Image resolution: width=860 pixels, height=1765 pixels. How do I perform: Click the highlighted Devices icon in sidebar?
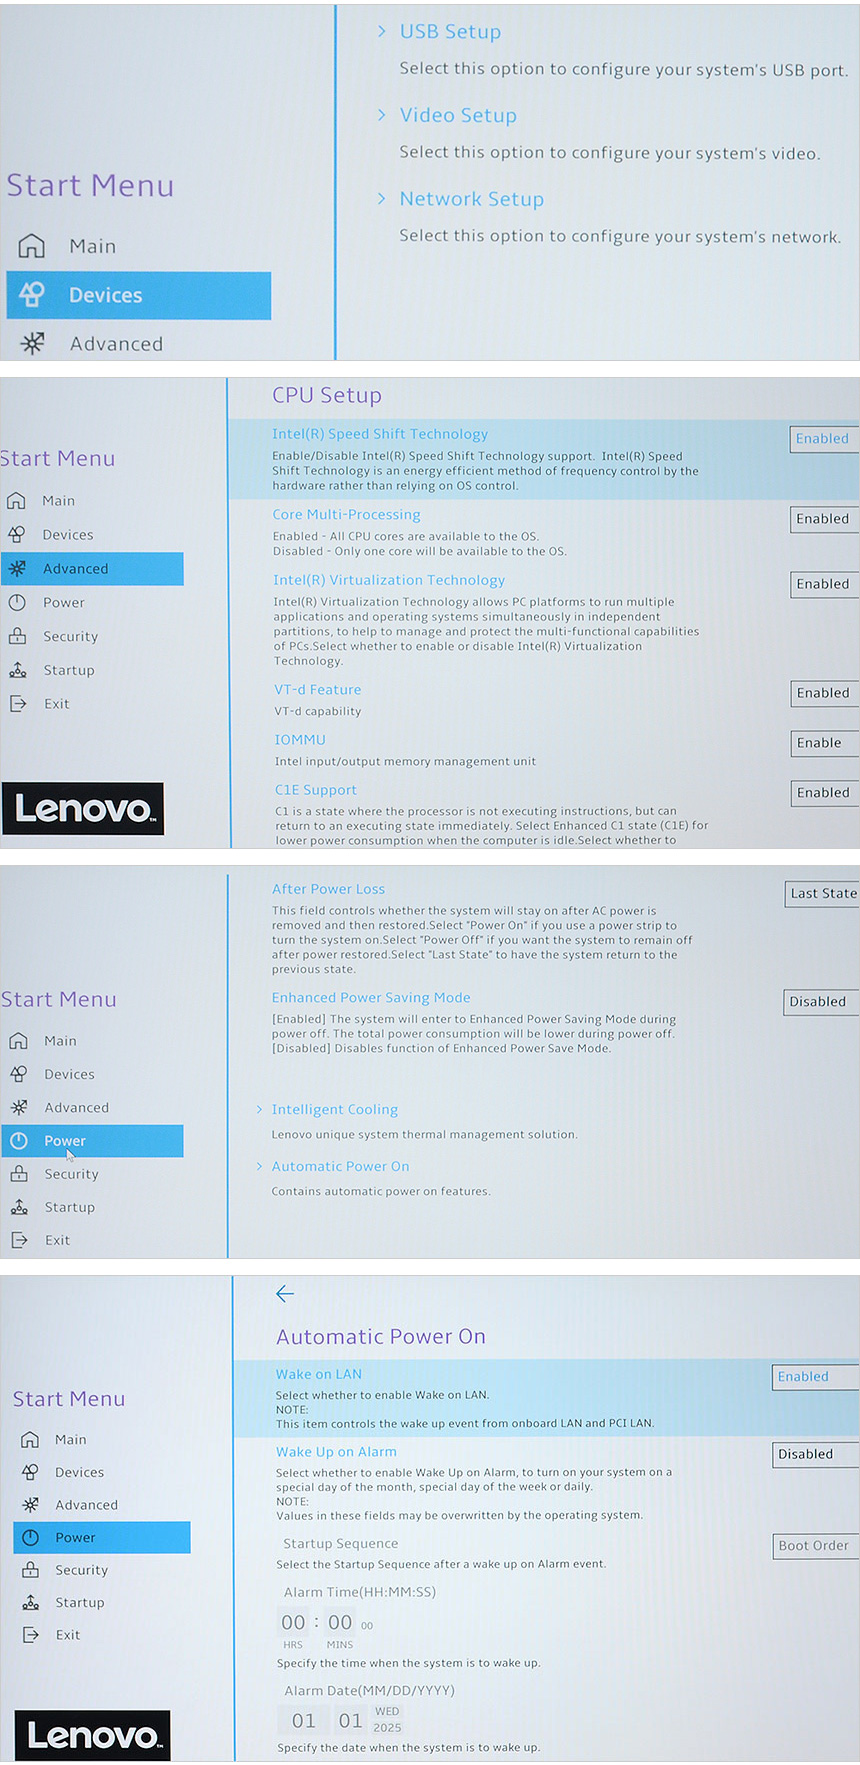[x=32, y=294]
